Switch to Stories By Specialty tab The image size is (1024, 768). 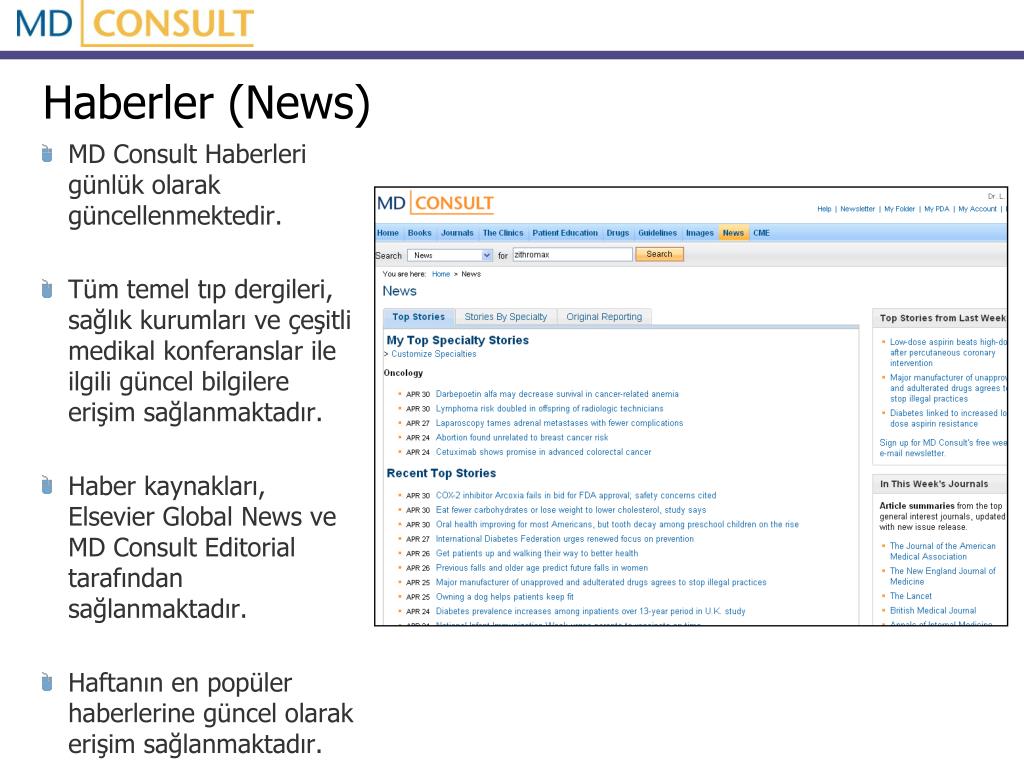pos(505,317)
